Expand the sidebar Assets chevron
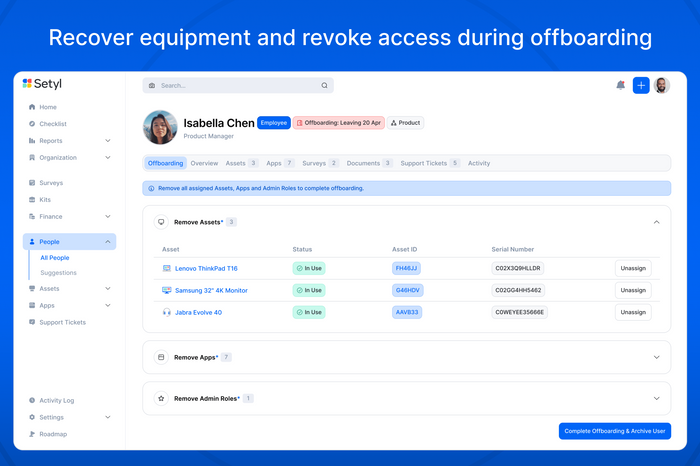The image size is (700, 466). (108, 289)
